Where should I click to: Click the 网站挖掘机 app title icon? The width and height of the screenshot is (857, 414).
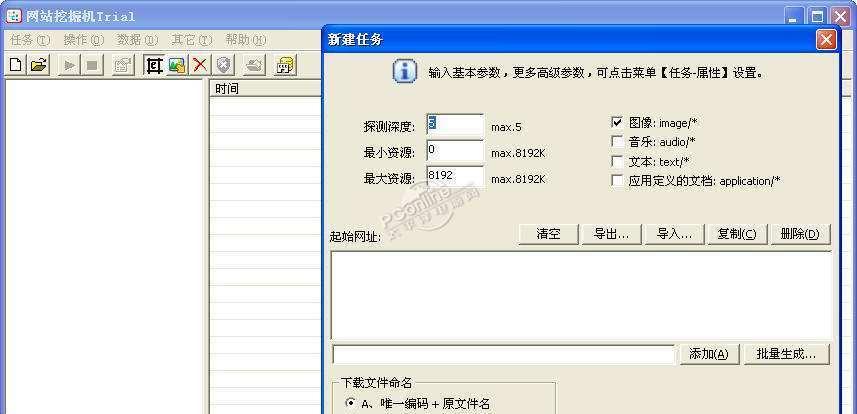[13, 16]
